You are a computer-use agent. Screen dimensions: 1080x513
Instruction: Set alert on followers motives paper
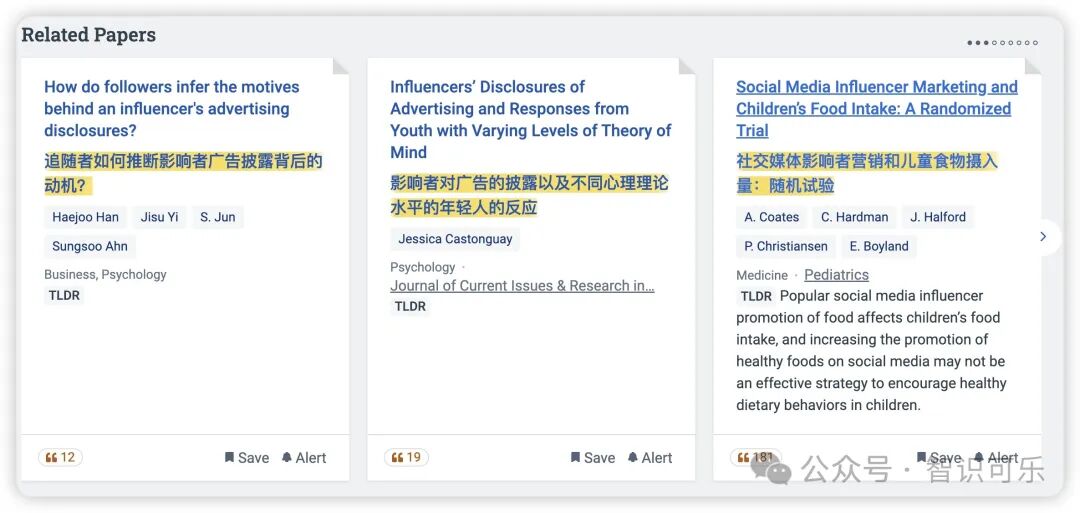click(304, 458)
